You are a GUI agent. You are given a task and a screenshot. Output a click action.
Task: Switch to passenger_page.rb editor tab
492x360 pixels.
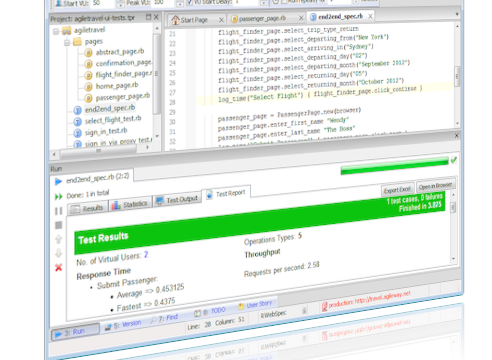click(x=262, y=18)
